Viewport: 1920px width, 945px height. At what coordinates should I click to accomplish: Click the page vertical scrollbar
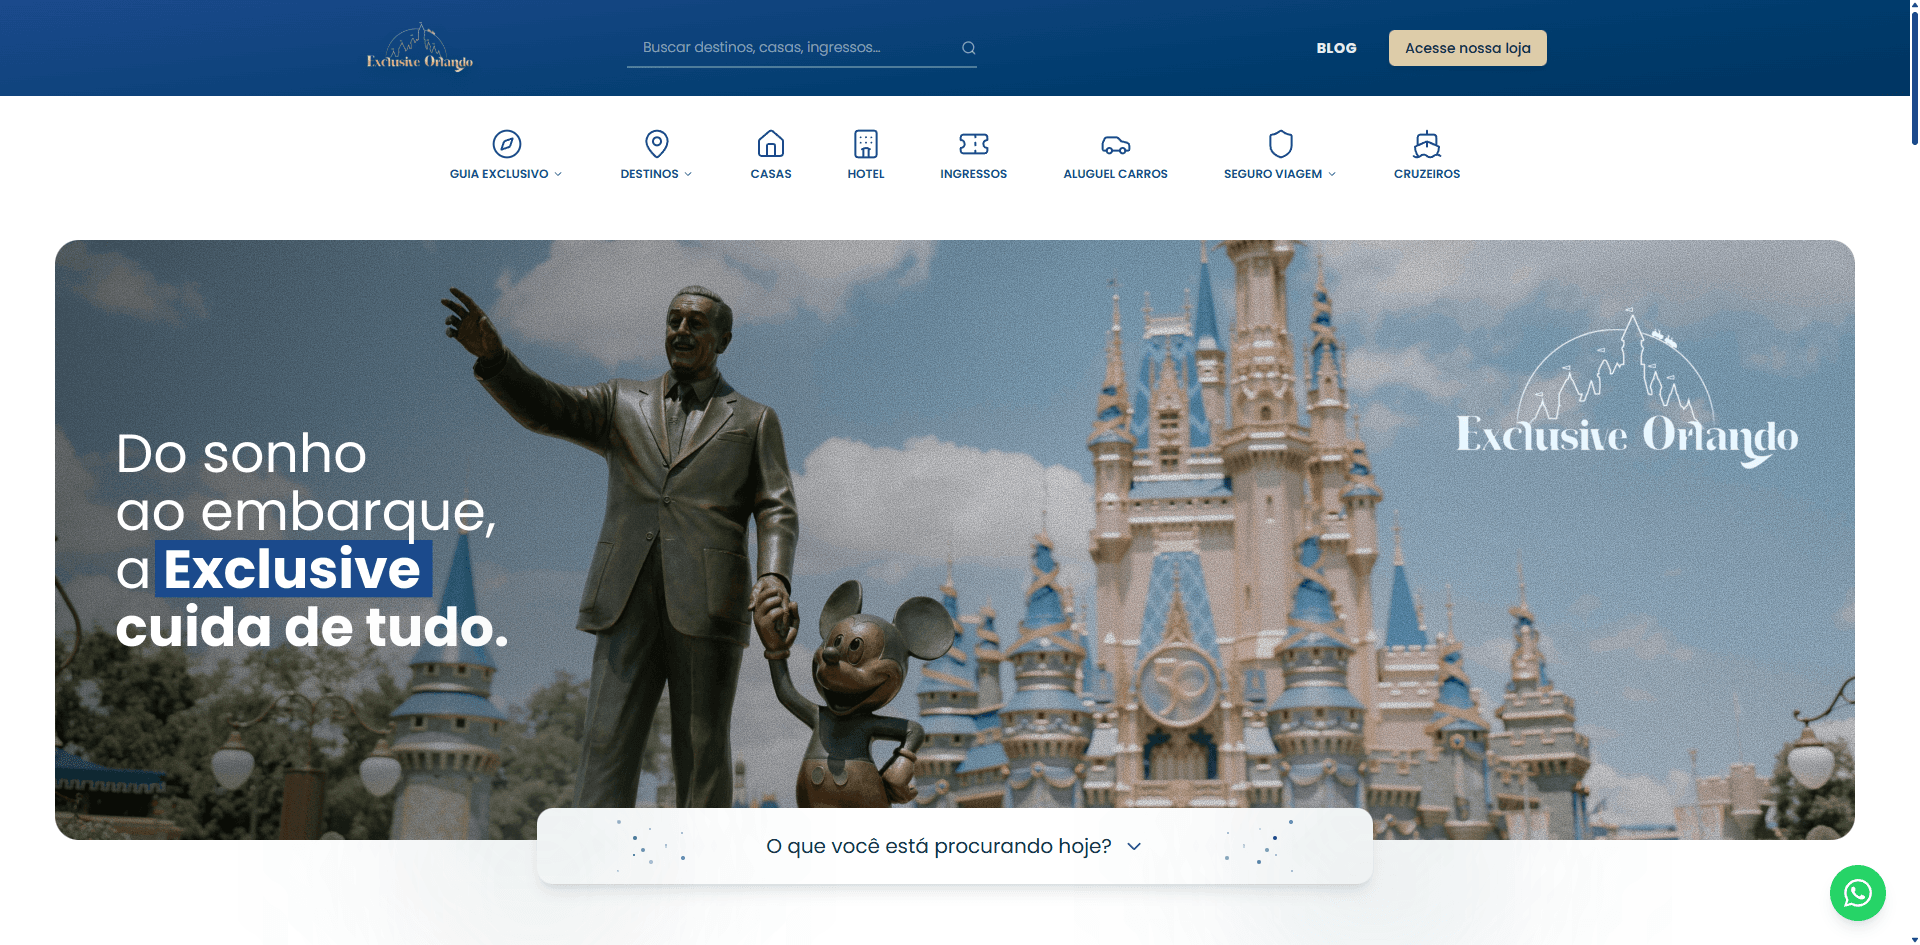click(1913, 80)
